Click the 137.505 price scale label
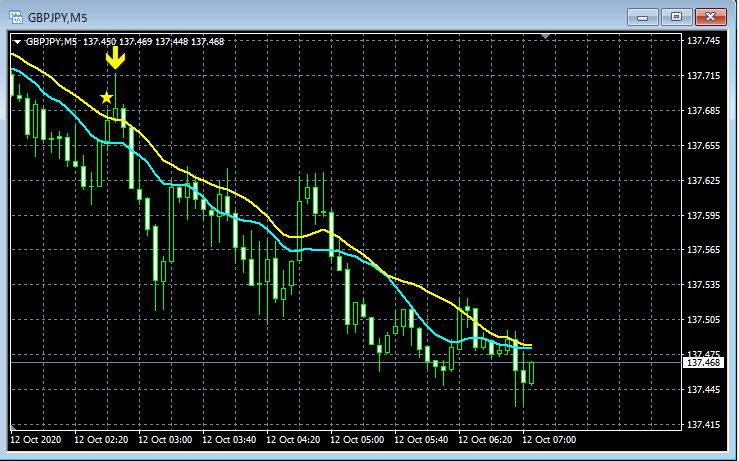Screen dimensions: 739x461 pyautogui.click(x=704, y=320)
